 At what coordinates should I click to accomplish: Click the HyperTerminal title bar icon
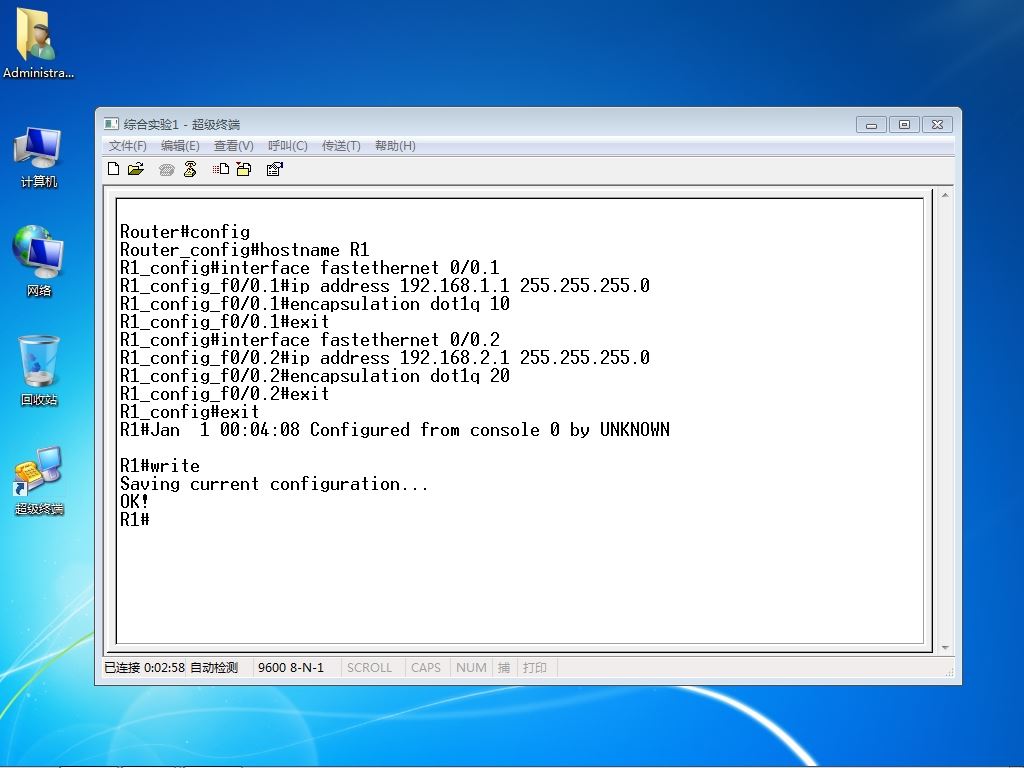pos(111,124)
